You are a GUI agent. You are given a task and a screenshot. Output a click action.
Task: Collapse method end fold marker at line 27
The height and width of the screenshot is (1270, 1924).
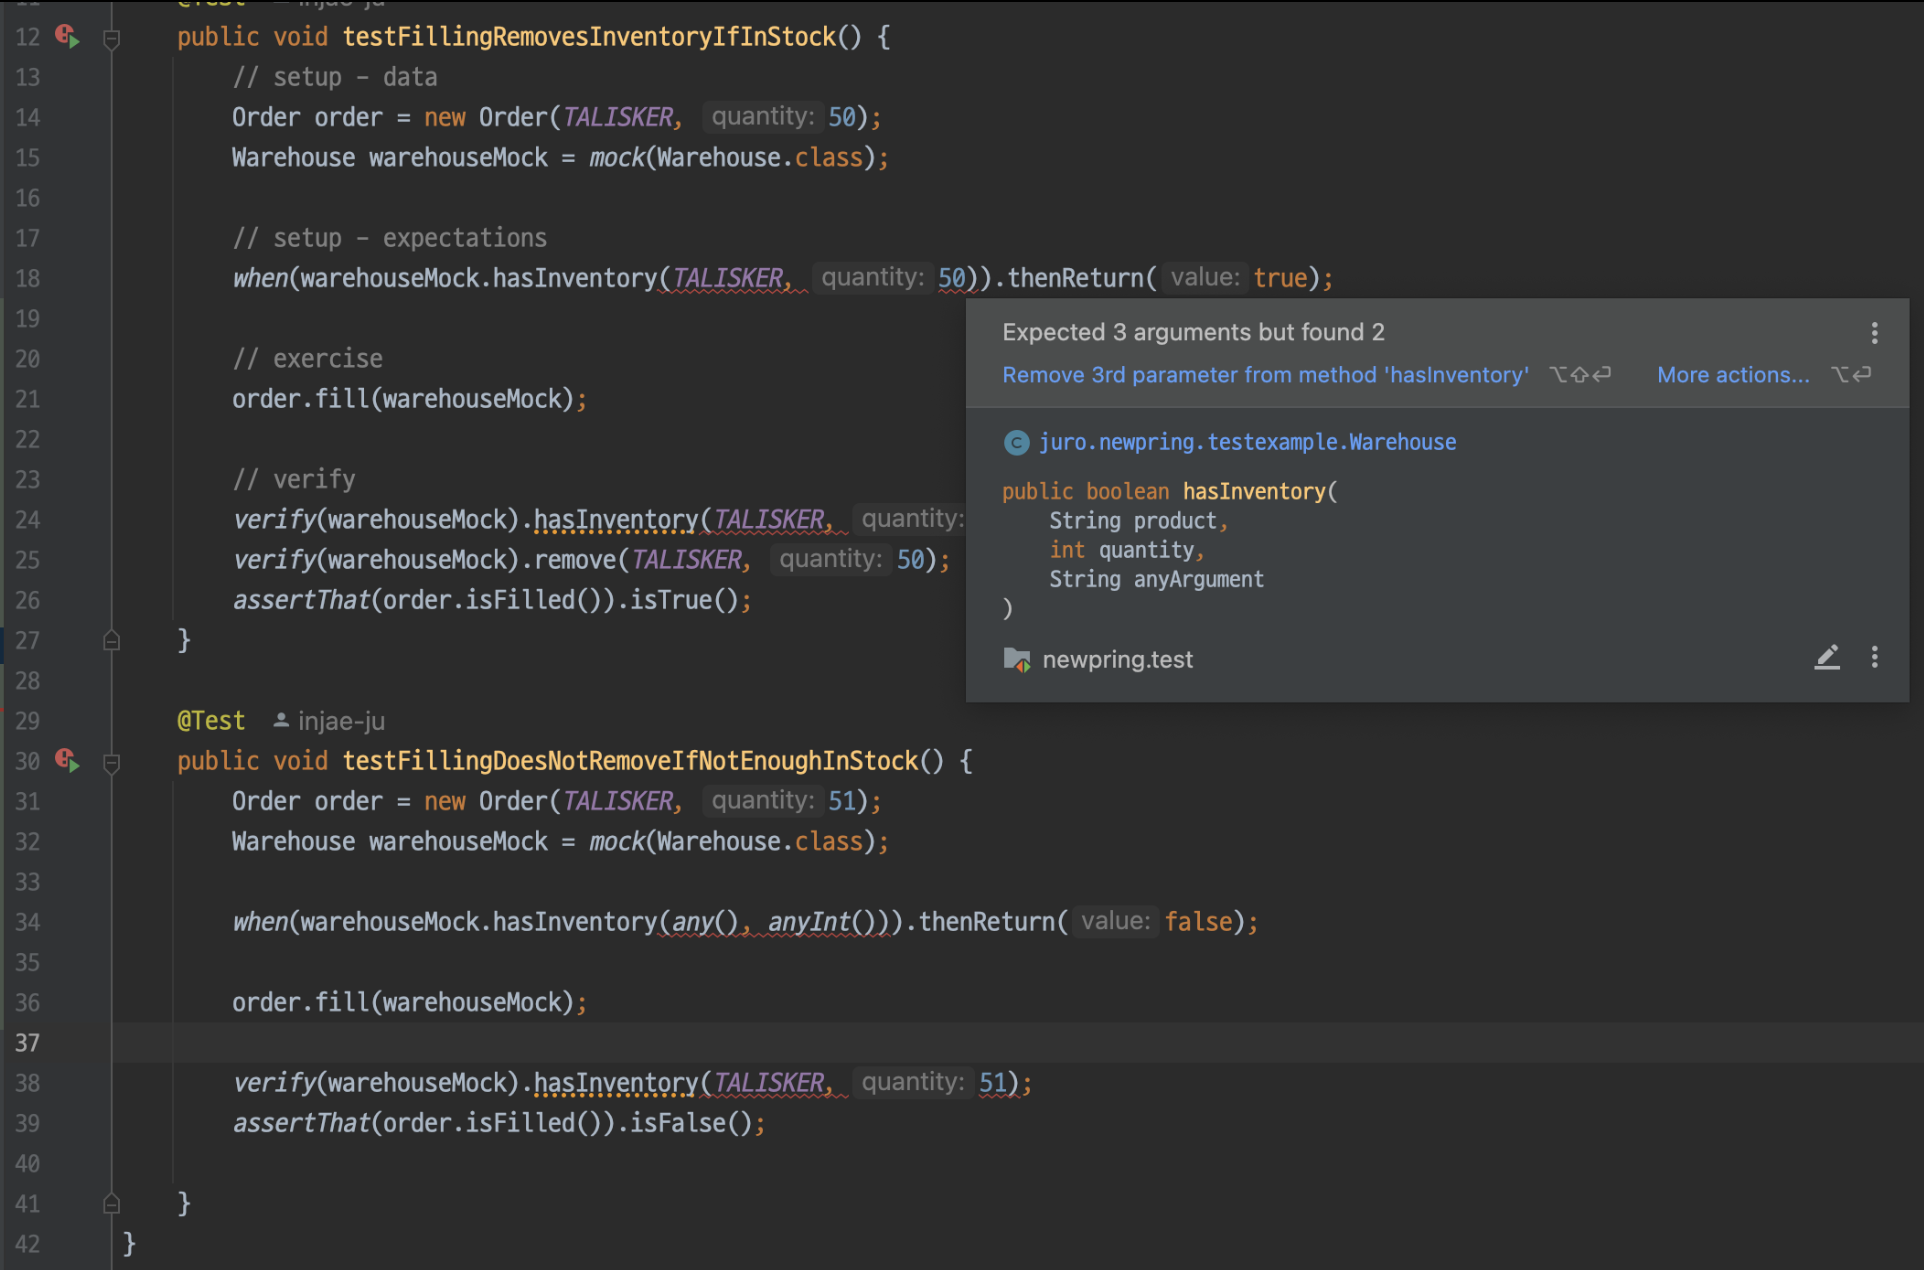tap(112, 641)
